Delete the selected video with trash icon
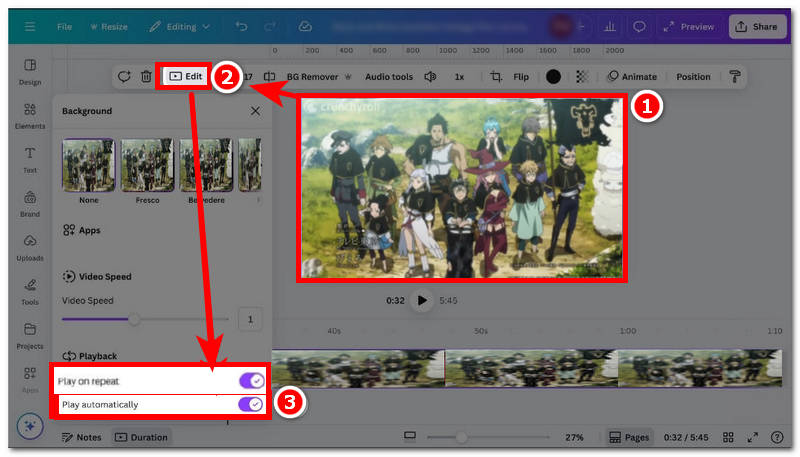Viewport: 800px width, 457px height. pyautogui.click(x=146, y=76)
